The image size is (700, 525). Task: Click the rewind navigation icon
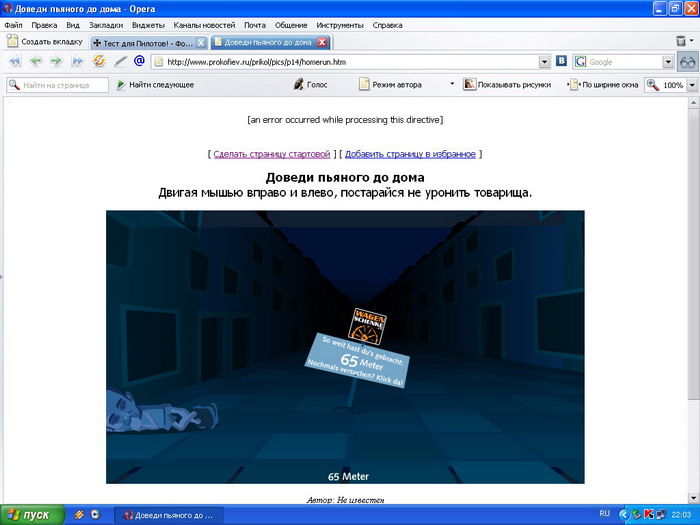click(x=15, y=61)
